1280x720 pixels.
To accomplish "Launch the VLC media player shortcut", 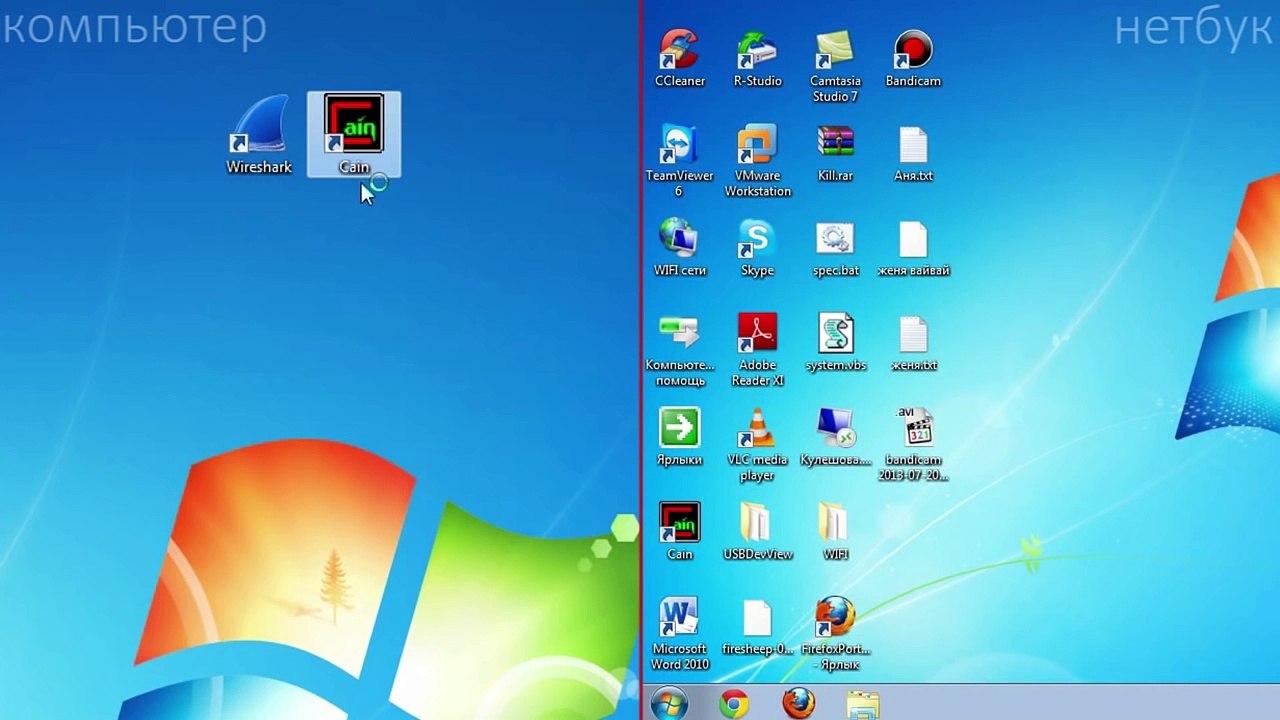I will click(757, 445).
